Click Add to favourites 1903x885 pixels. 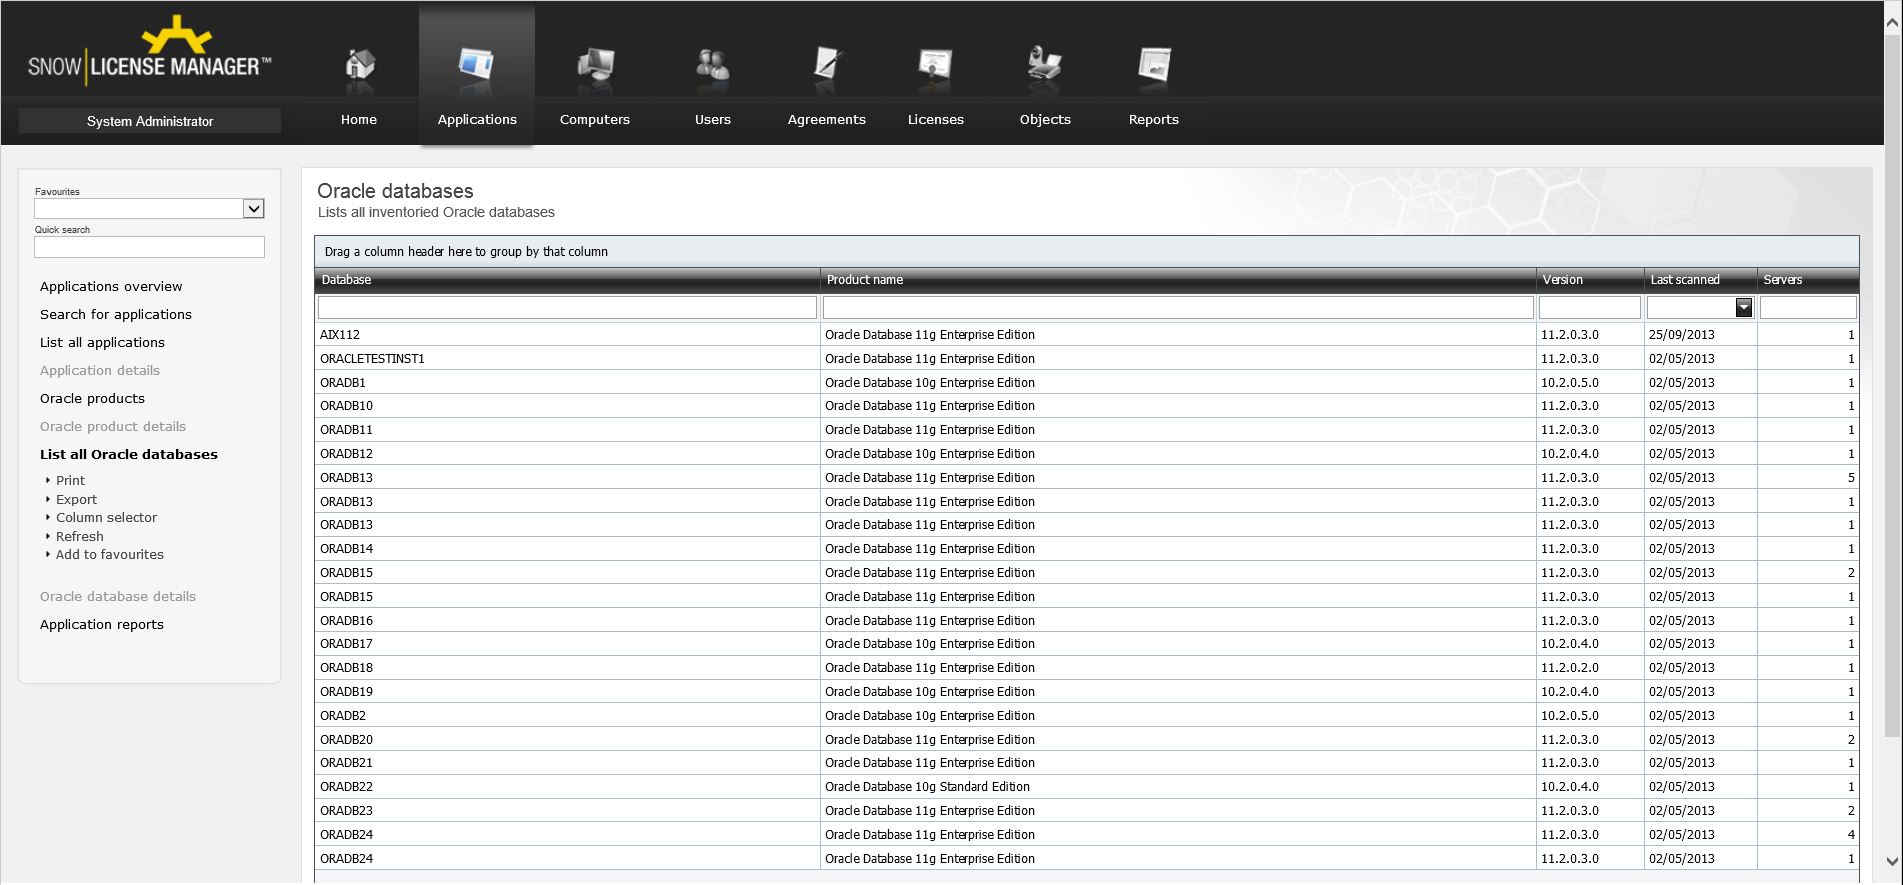[x=110, y=555]
